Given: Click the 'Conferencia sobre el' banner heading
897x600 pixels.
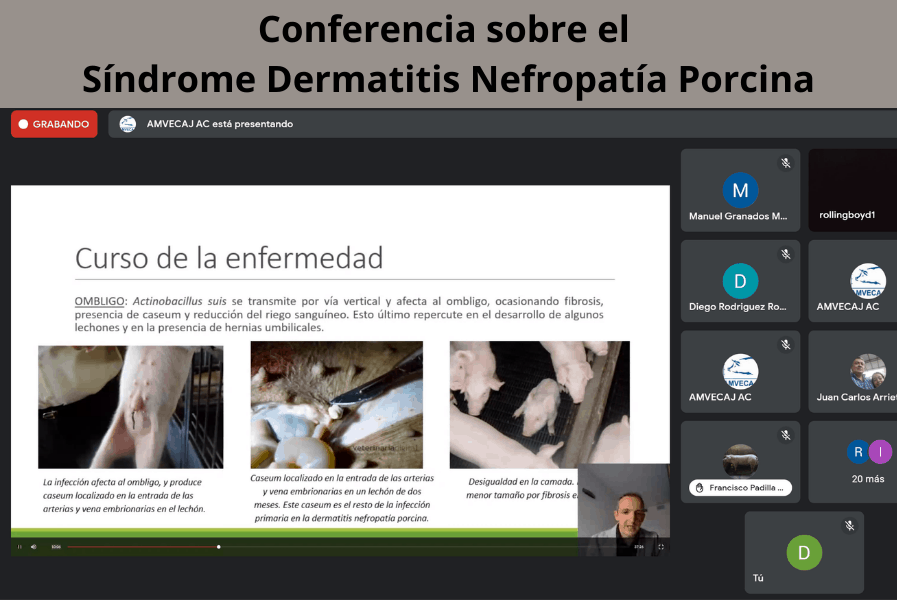Looking at the screenshot, I should [444, 29].
